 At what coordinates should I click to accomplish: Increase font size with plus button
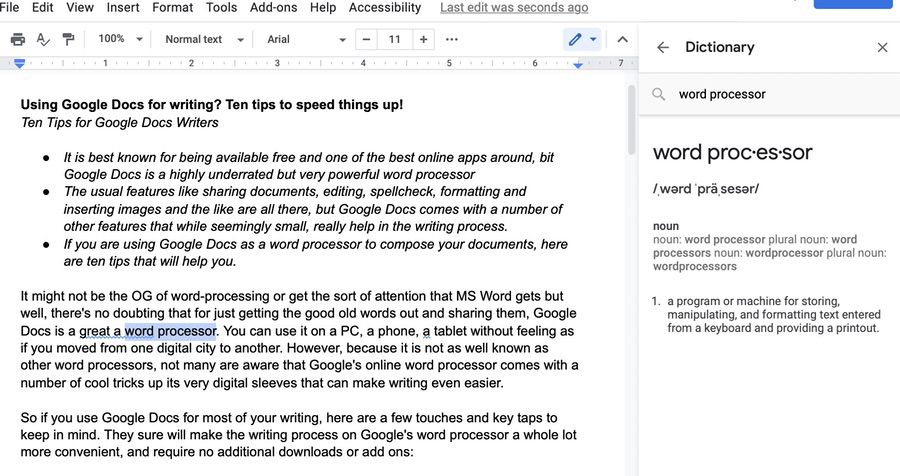tap(423, 39)
